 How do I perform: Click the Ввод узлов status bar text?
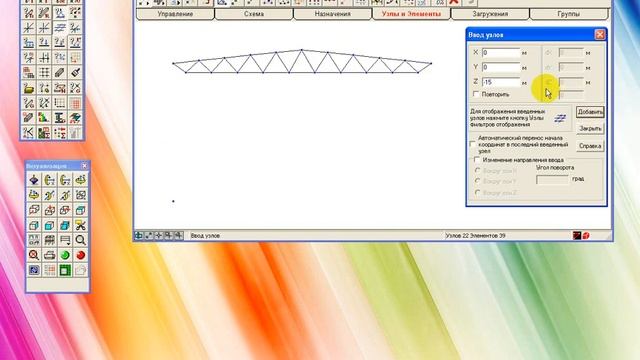pyautogui.click(x=205, y=236)
